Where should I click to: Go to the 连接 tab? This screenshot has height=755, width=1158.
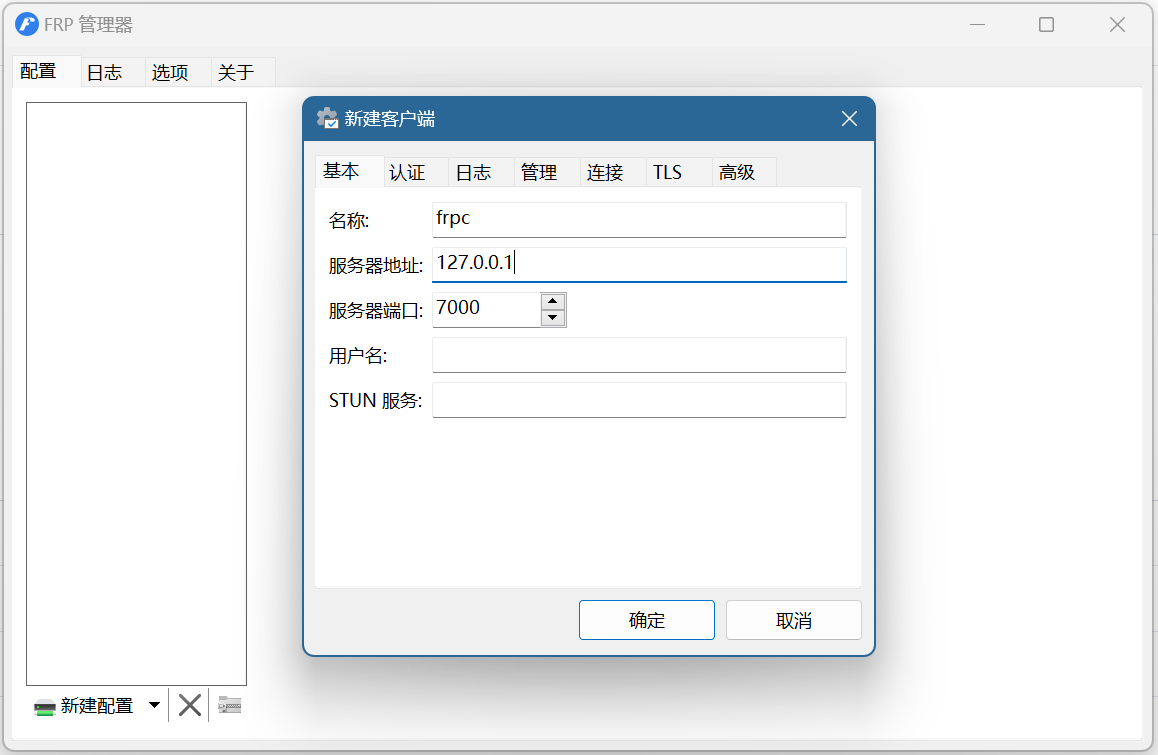point(605,173)
